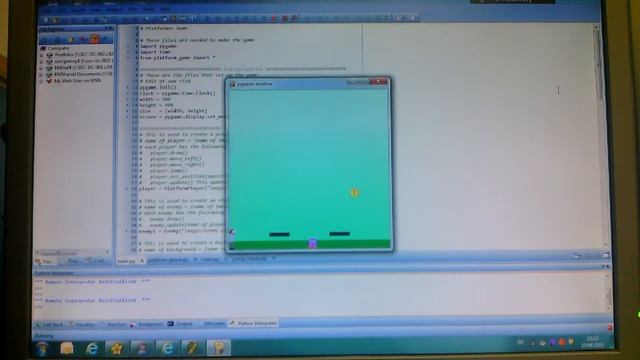Click the purple player character in game
The image size is (640, 360).
point(312,244)
